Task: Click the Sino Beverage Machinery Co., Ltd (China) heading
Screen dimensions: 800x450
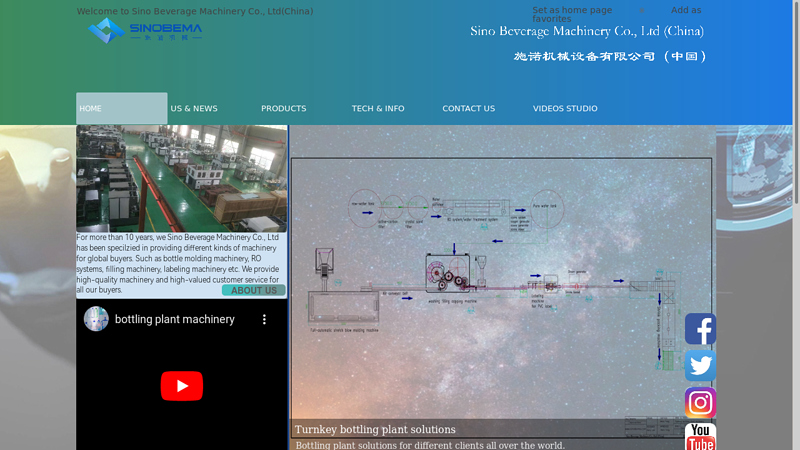Action: click(587, 31)
